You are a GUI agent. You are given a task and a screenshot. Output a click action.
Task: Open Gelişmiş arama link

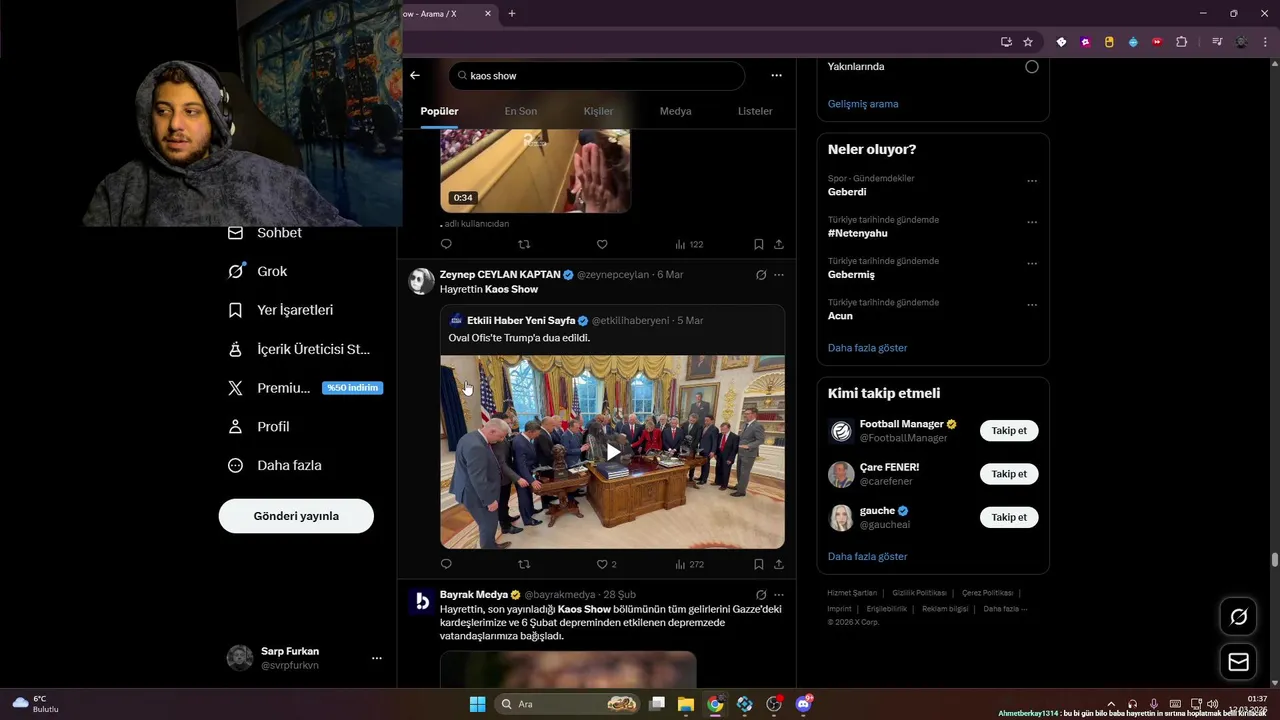pyautogui.click(x=863, y=104)
